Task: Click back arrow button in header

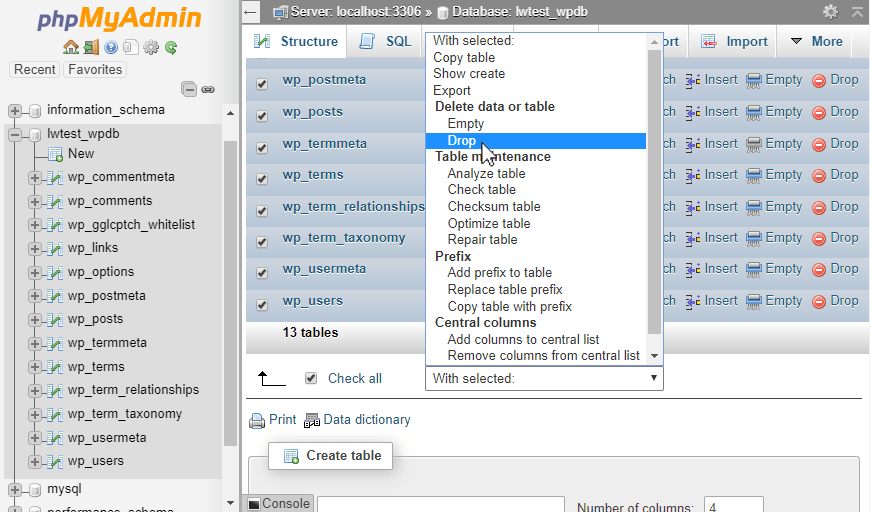Action: [x=251, y=12]
